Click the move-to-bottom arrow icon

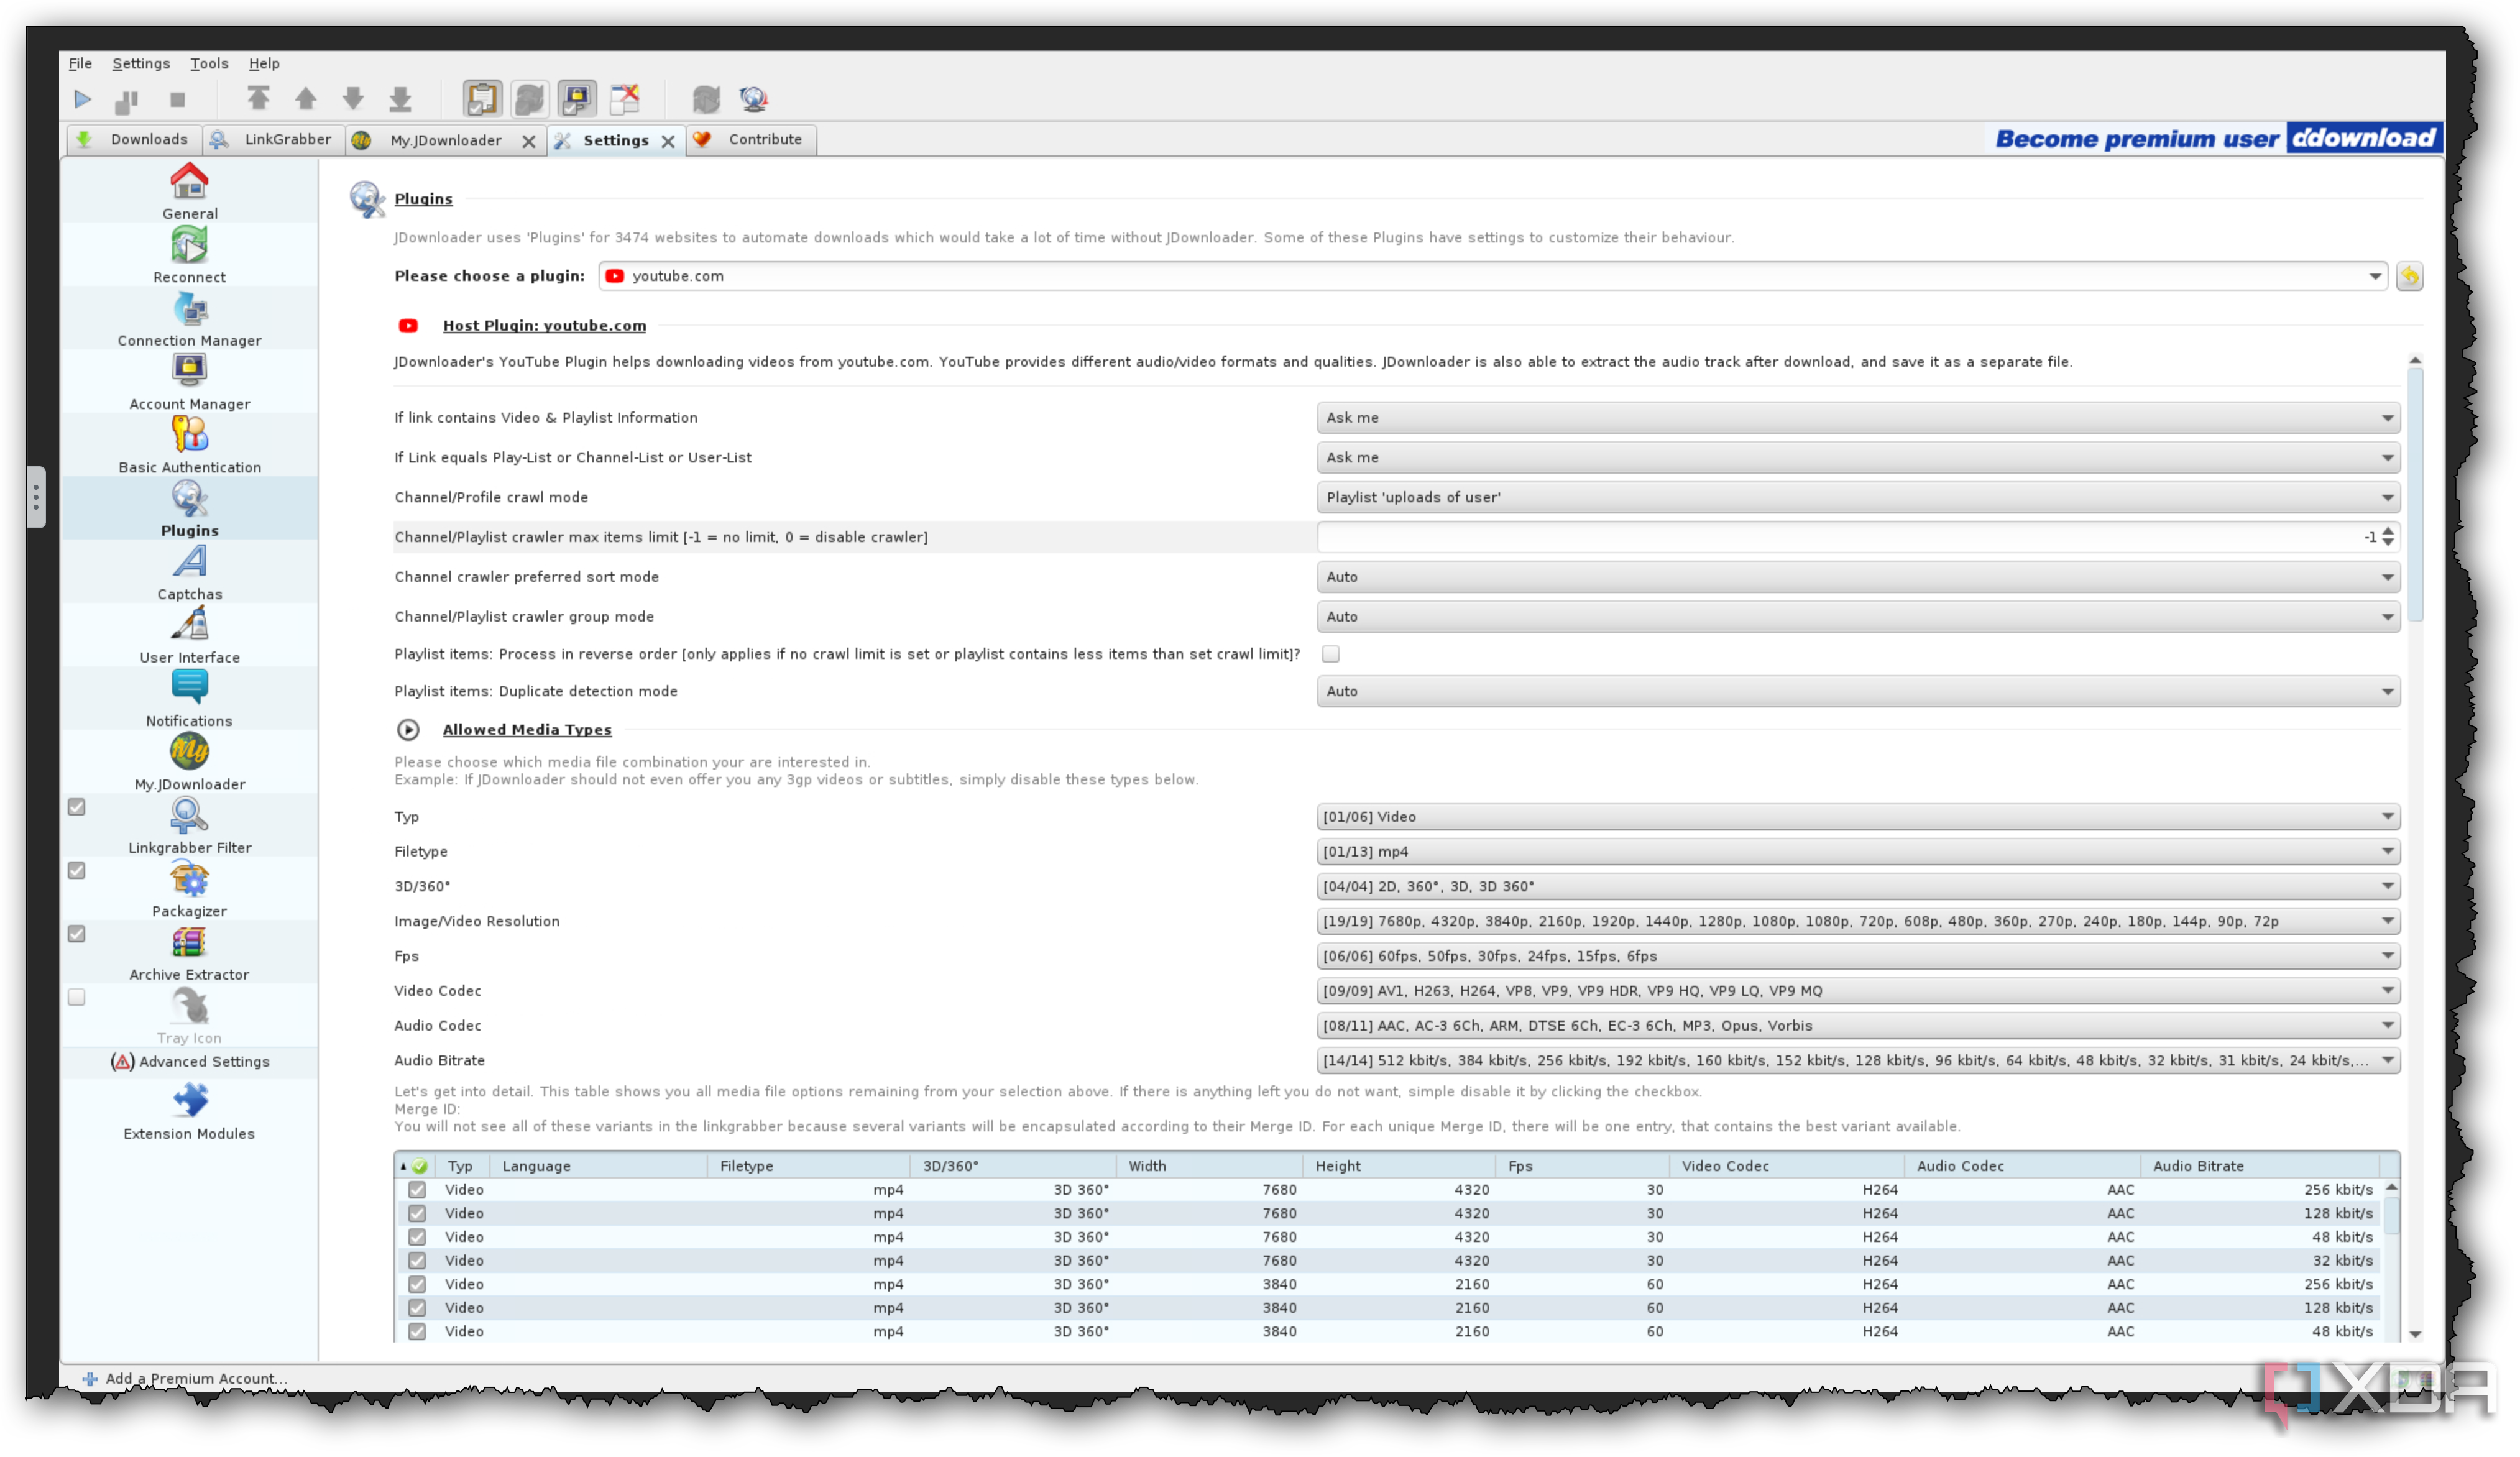coord(400,98)
